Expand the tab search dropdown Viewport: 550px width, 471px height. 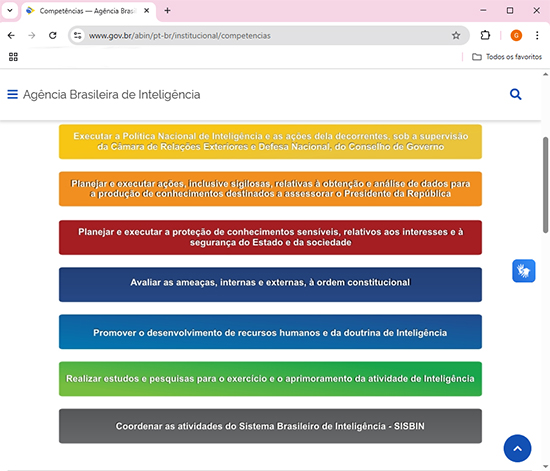(10, 11)
